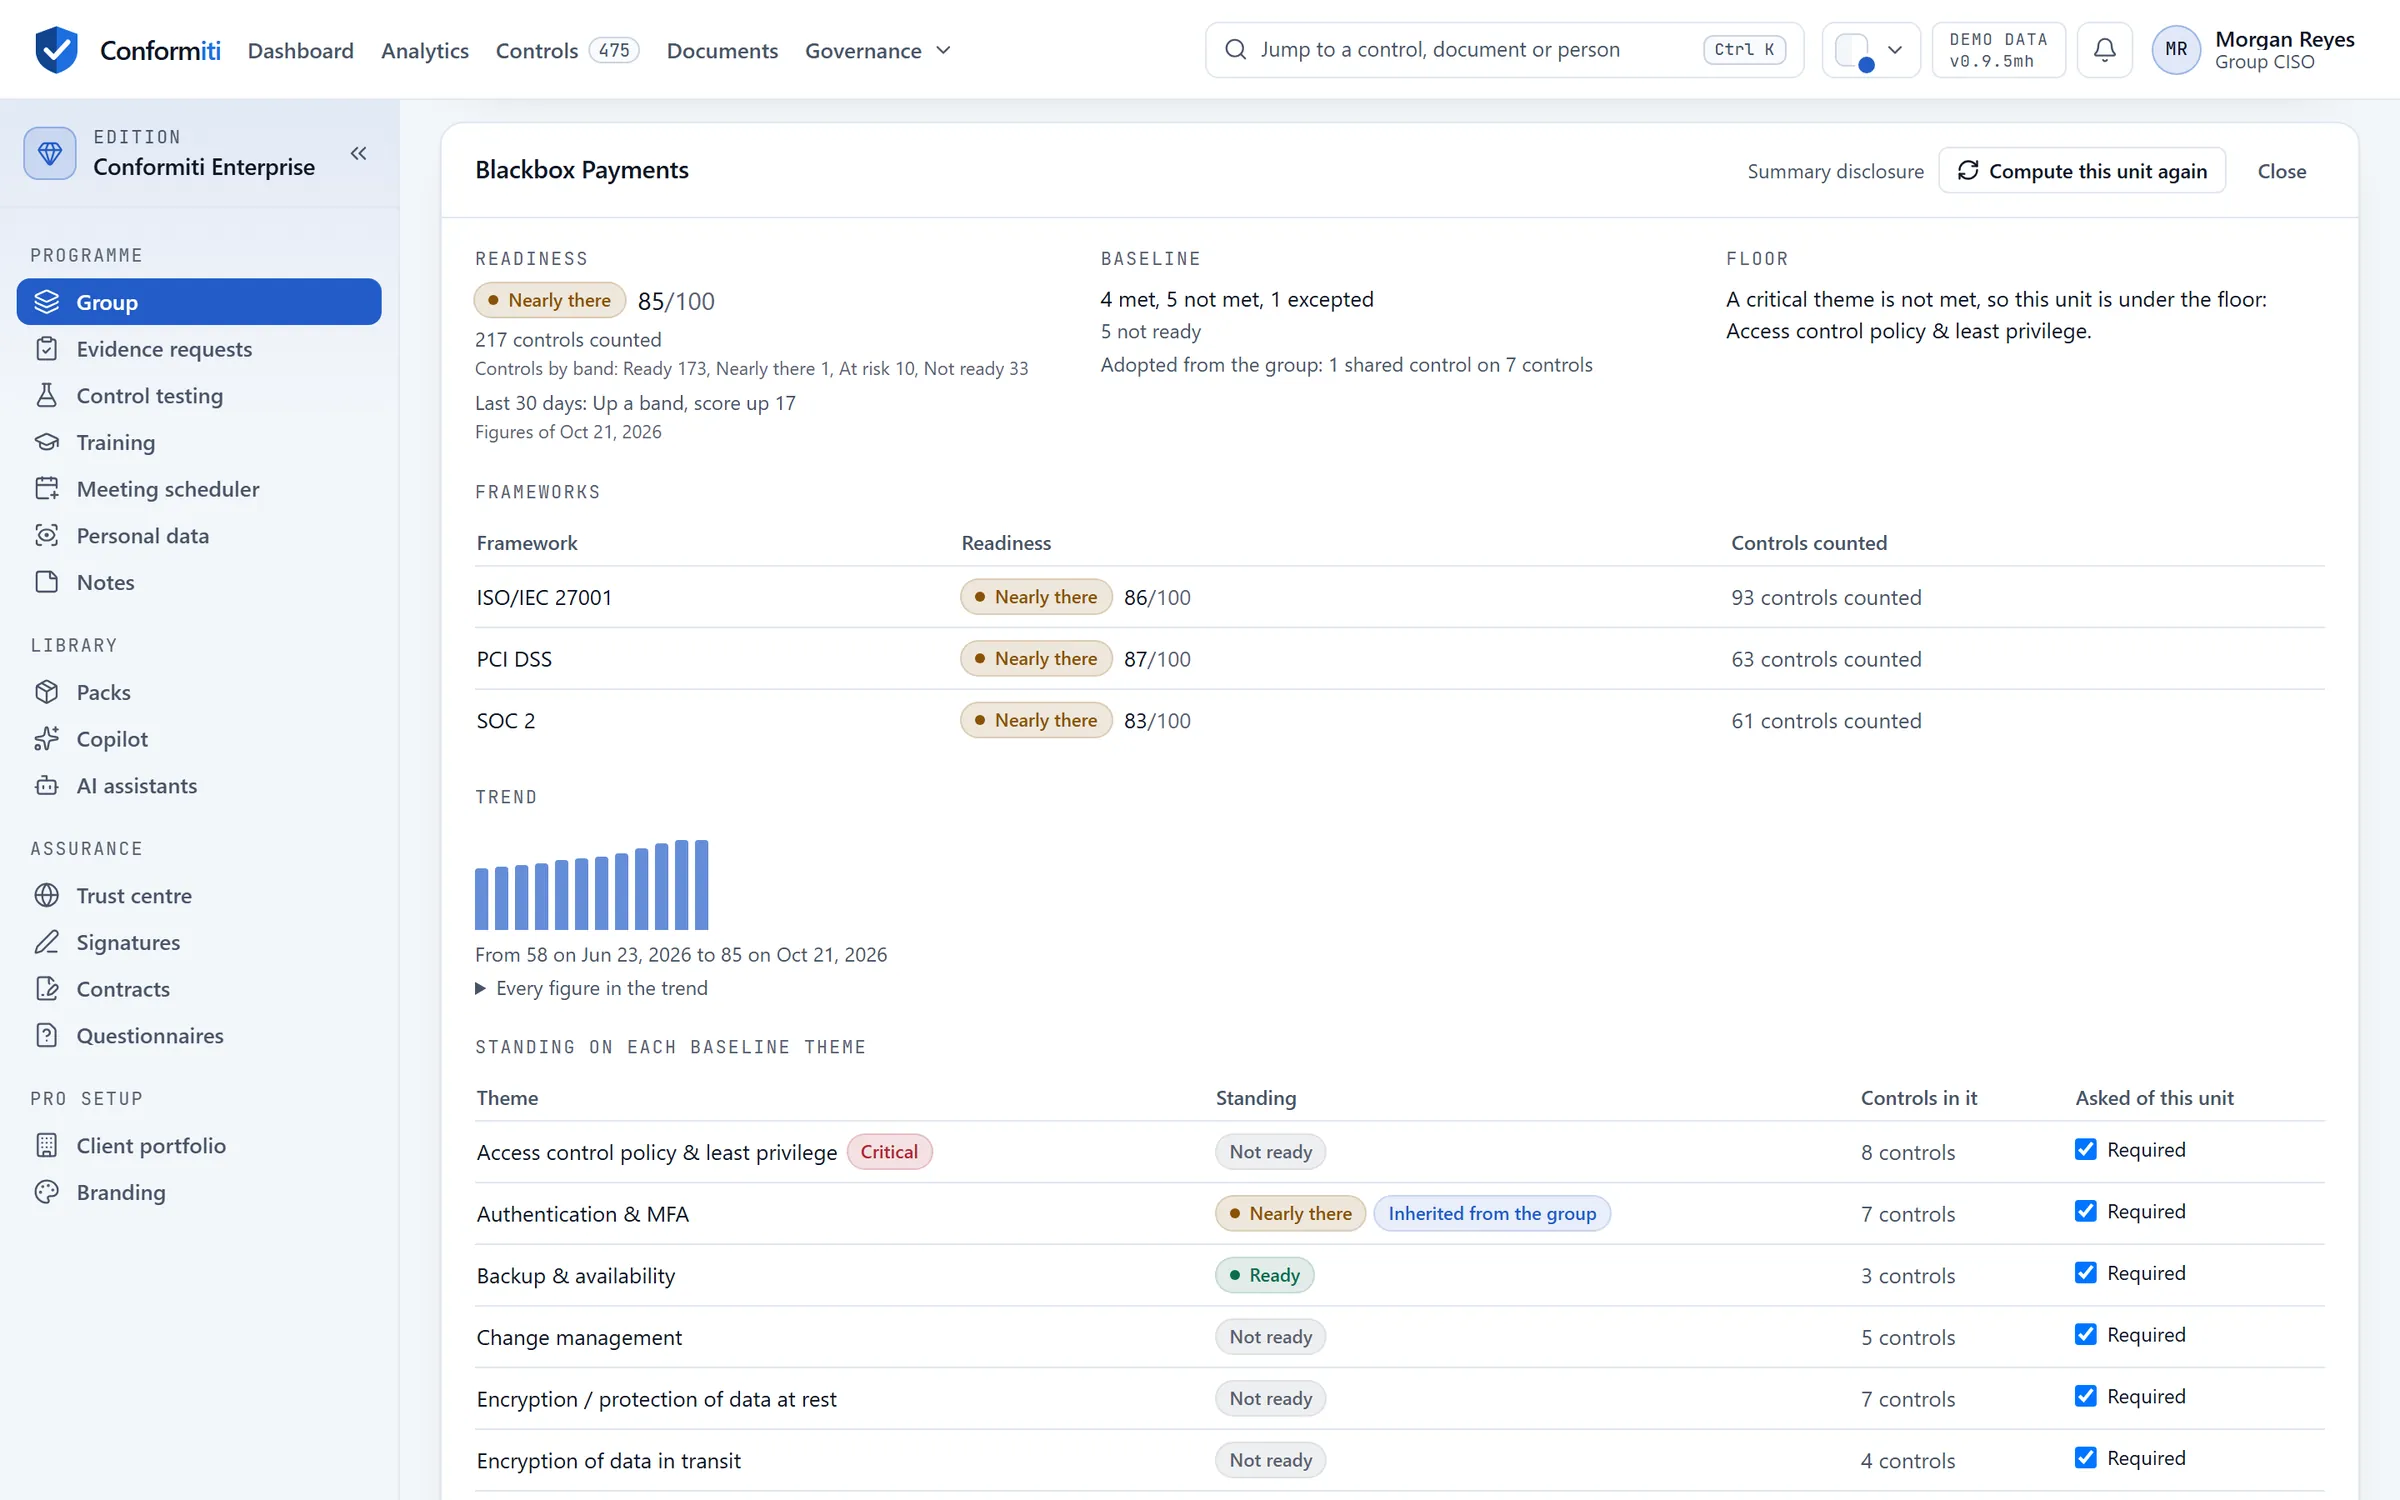The image size is (2400, 1500).
Task: Open the theme switcher dropdown in header
Action: pyautogui.click(x=1870, y=49)
